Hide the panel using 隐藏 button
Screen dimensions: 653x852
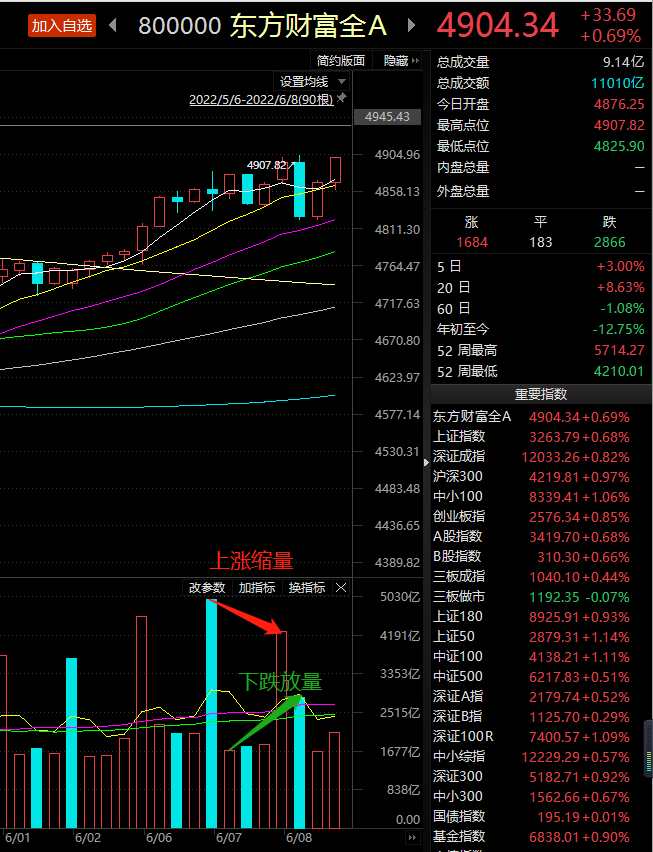[x=400, y=60]
